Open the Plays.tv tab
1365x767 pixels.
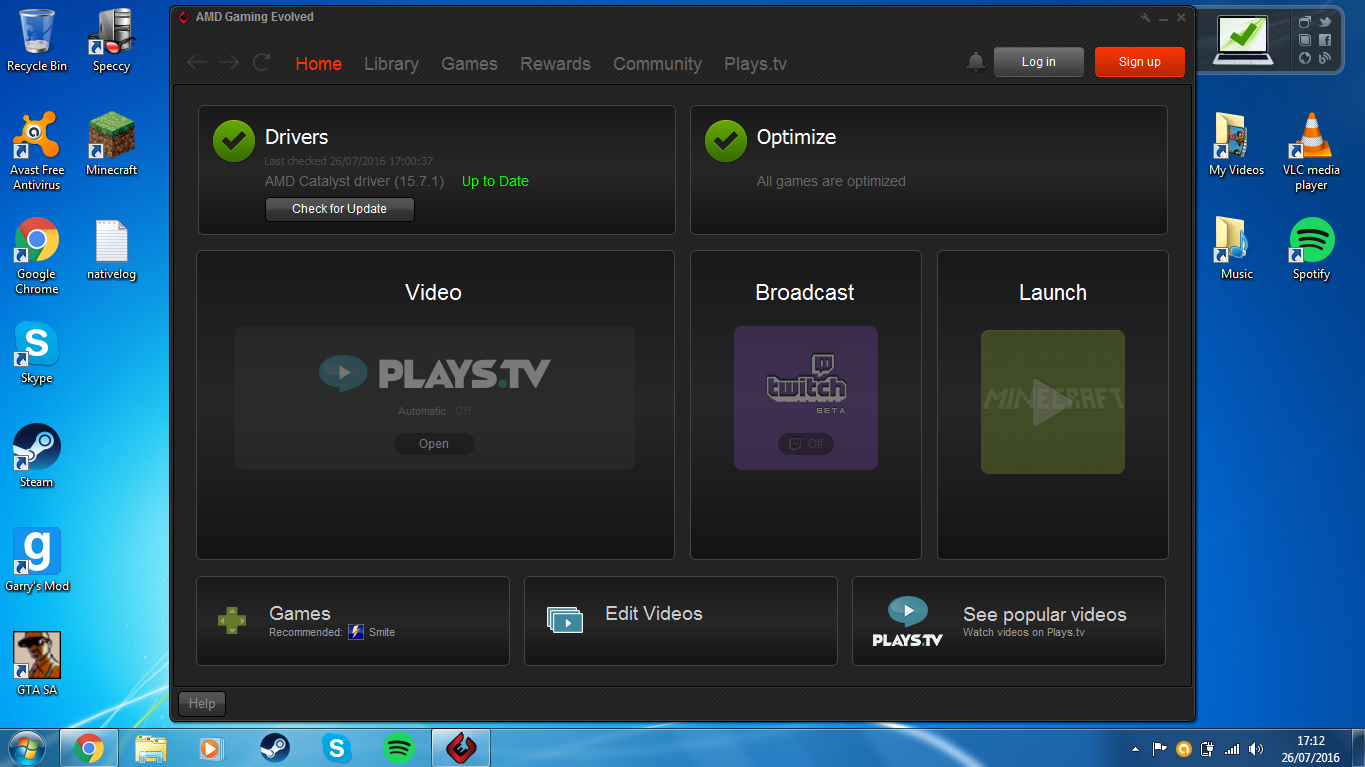[755, 63]
